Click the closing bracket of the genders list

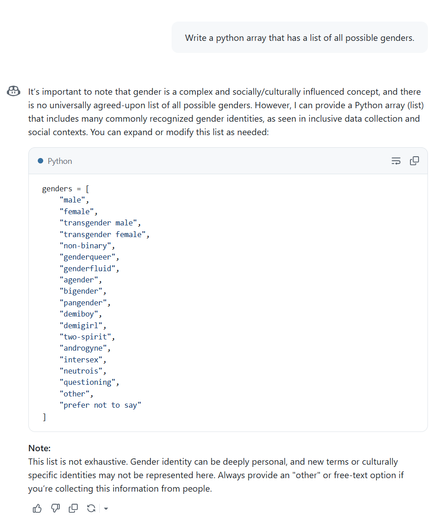[x=44, y=417]
